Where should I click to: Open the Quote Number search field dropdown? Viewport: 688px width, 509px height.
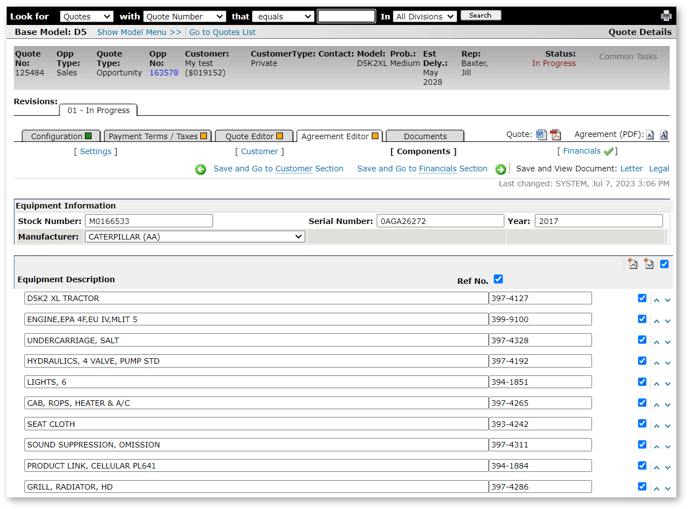184,17
